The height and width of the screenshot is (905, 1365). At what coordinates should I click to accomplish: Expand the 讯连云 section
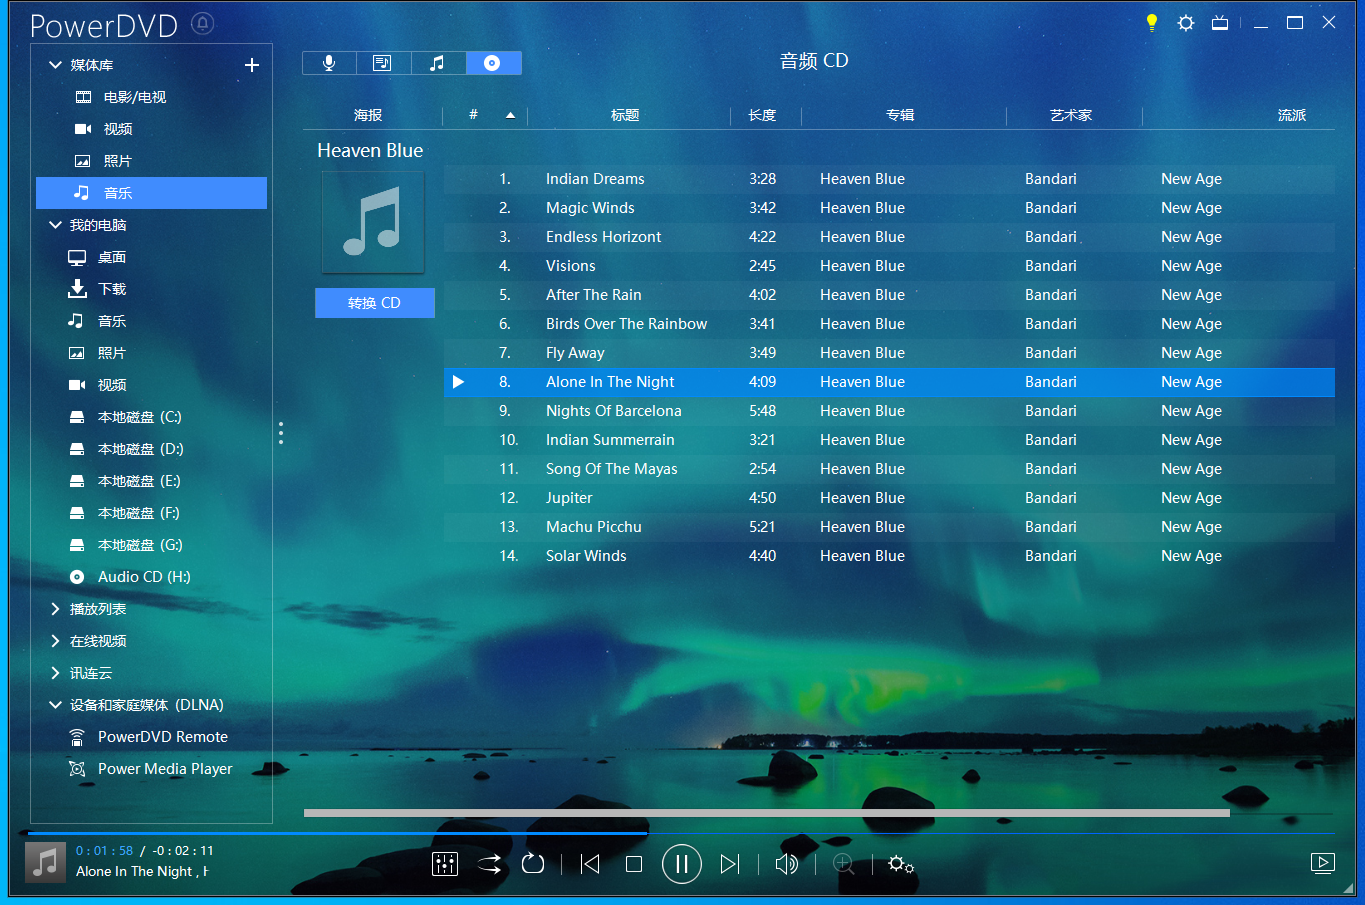coord(55,673)
